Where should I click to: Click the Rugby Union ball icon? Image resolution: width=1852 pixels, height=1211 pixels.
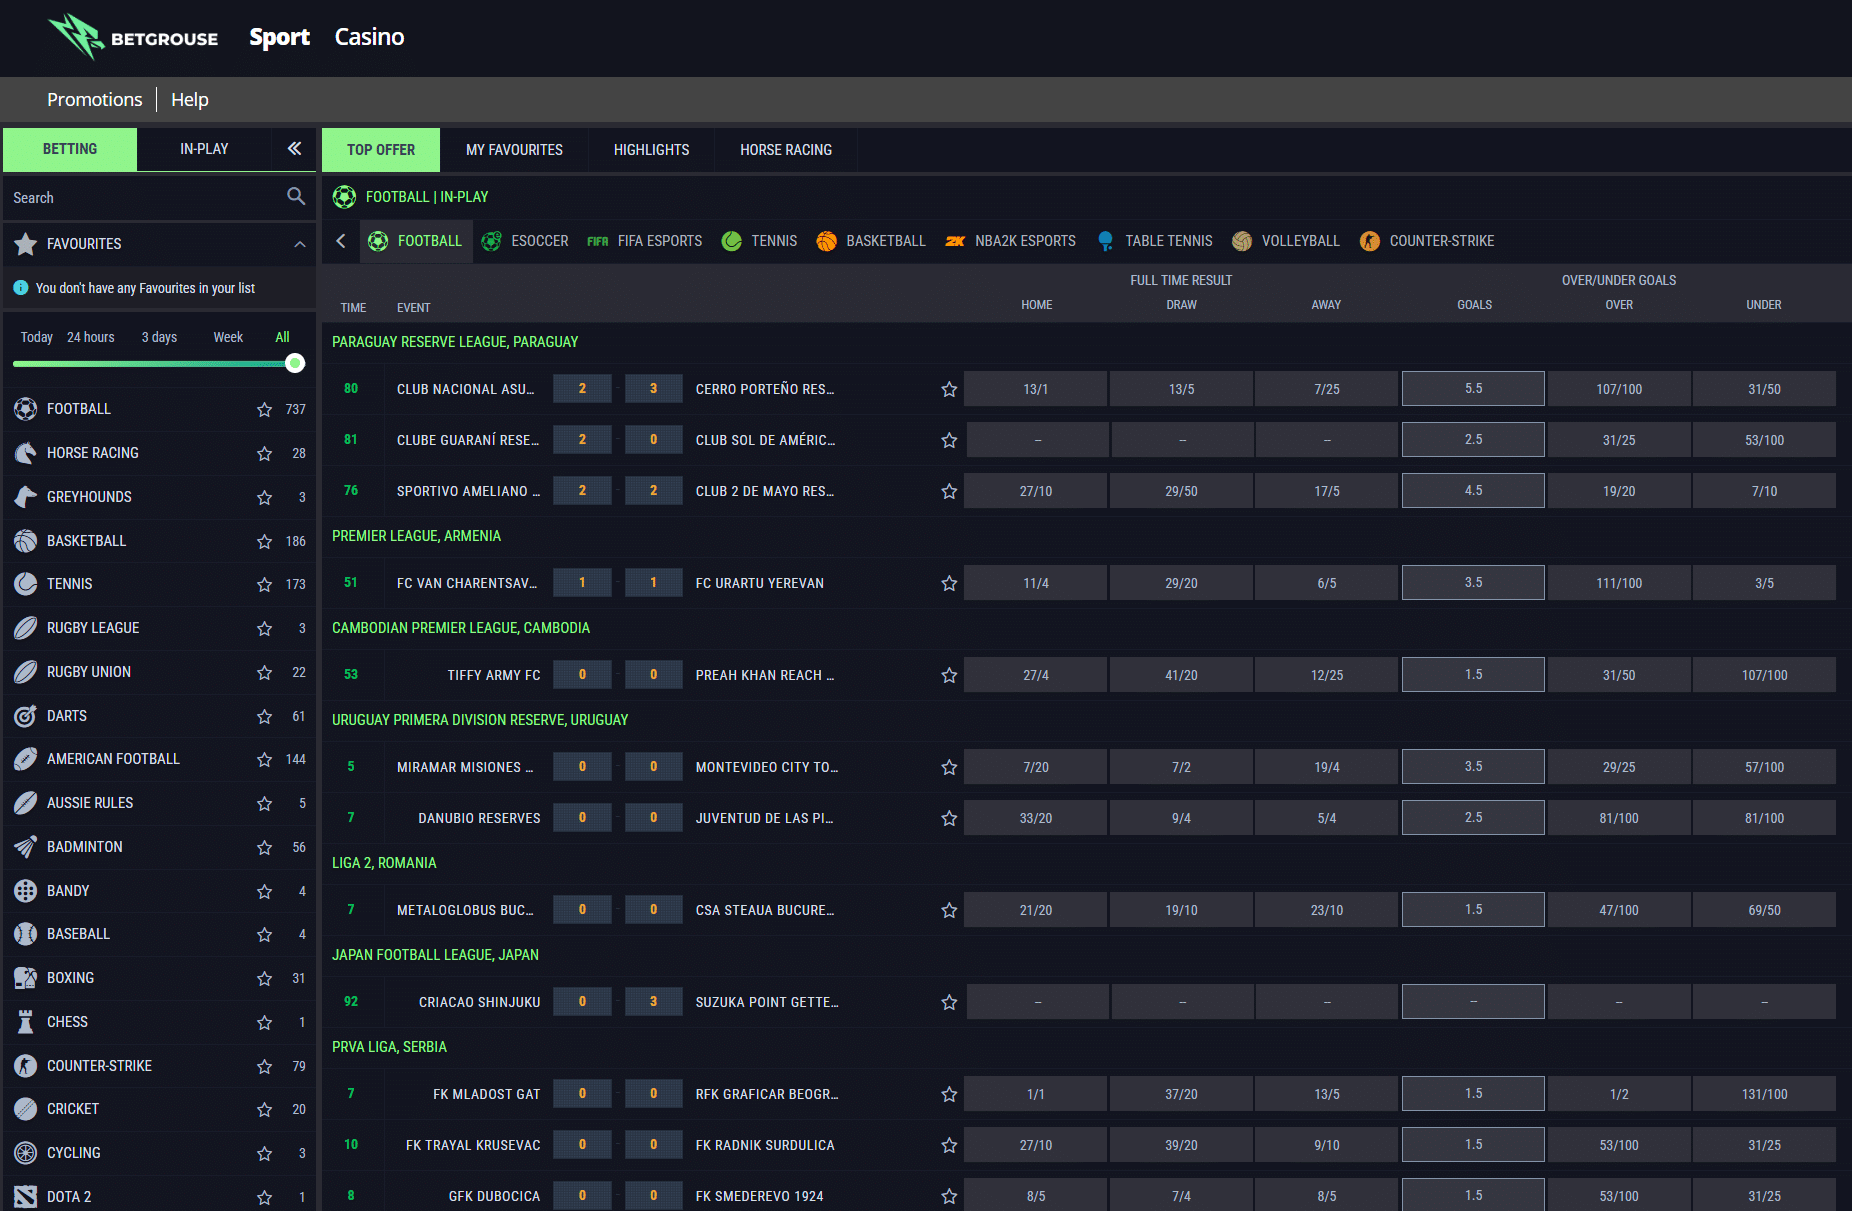pos(26,672)
